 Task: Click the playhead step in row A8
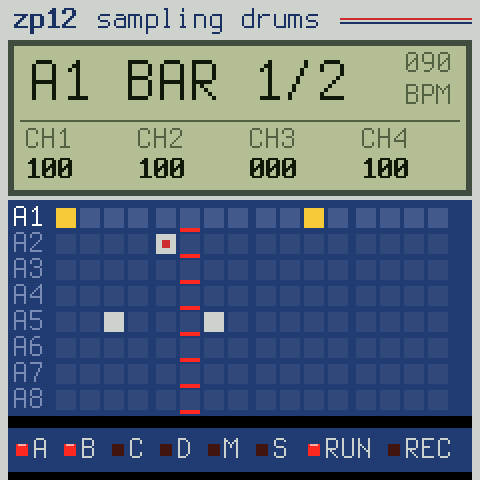tap(190, 400)
